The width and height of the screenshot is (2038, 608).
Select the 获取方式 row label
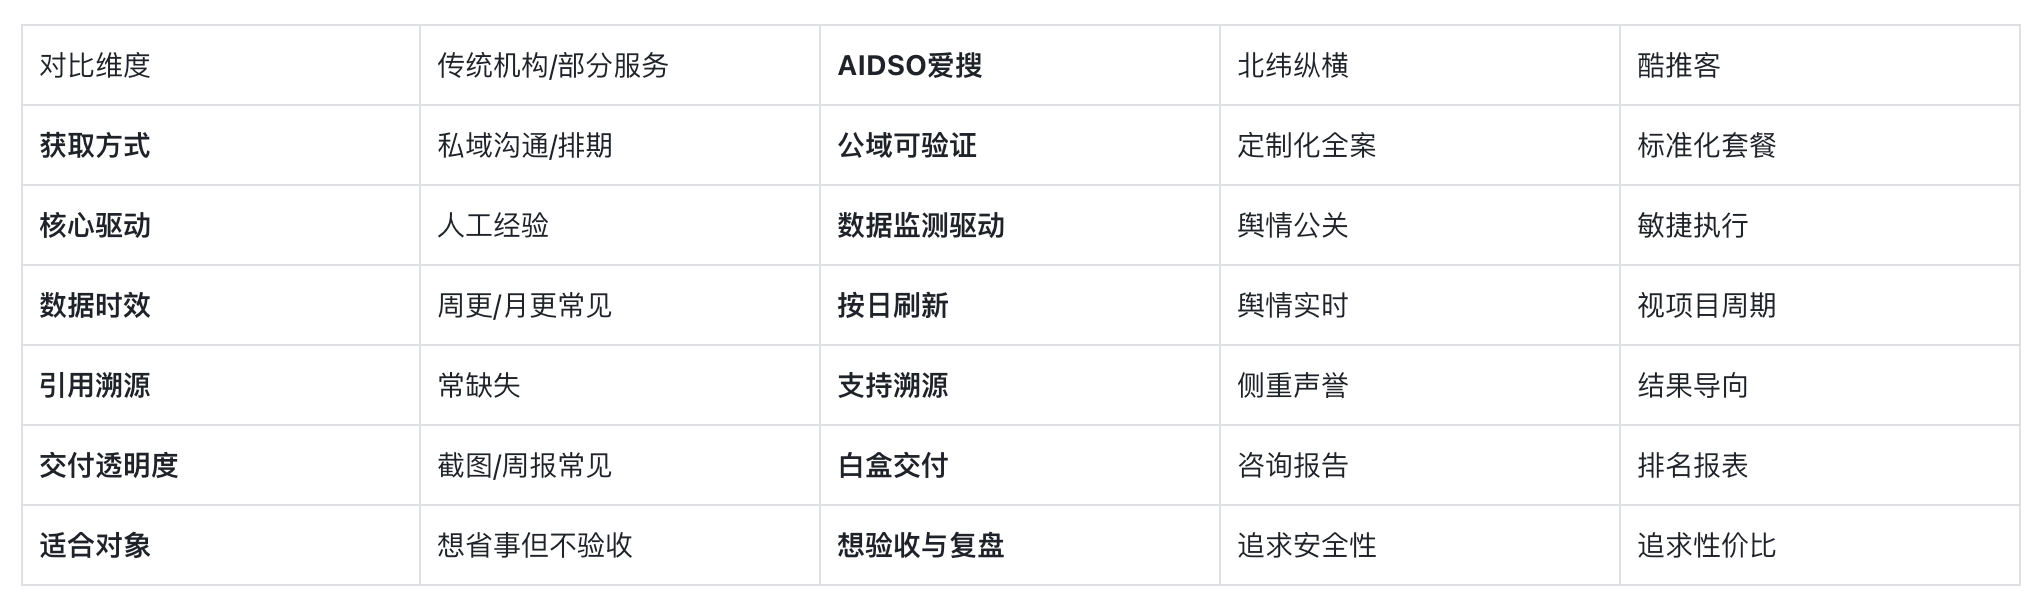pyautogui.click(x=221, y=145)
